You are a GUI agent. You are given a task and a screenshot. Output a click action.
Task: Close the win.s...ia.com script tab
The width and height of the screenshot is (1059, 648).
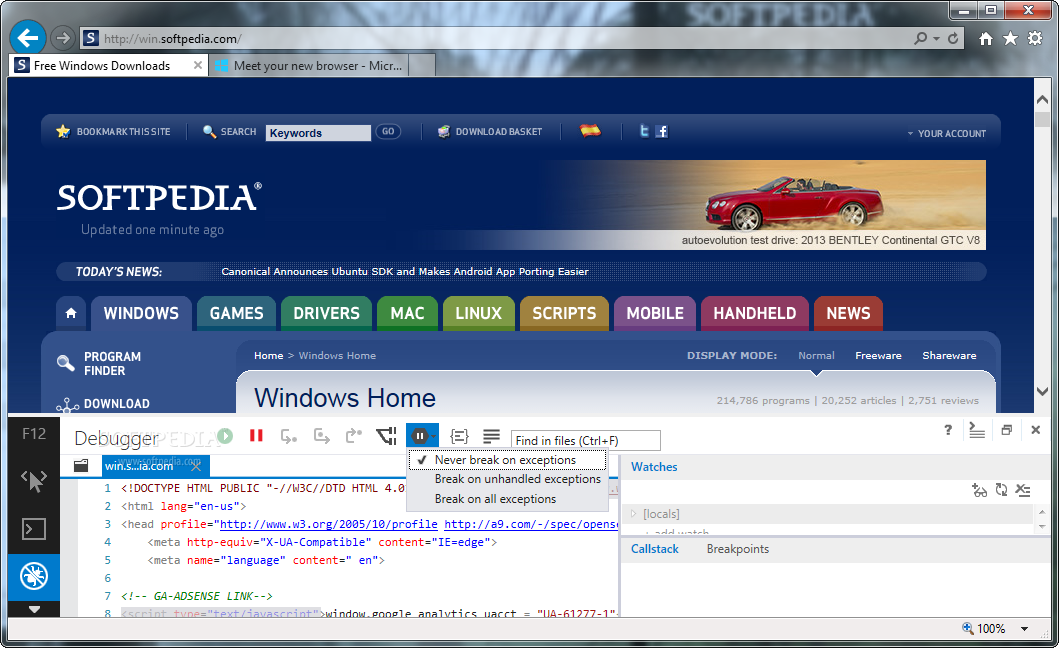point(196,466)
